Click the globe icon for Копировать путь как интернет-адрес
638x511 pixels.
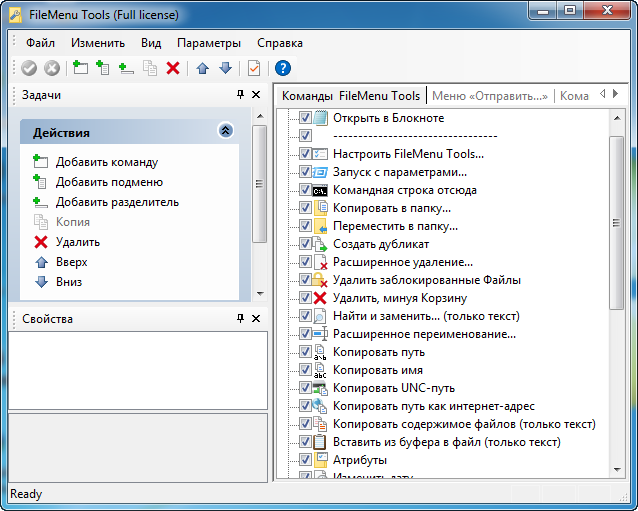[x=320, y=406]
